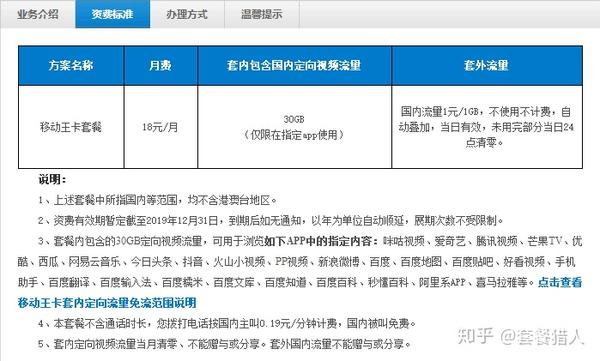
Task: Click the 30GB data allowance text
Action: [x=294, y=119]
